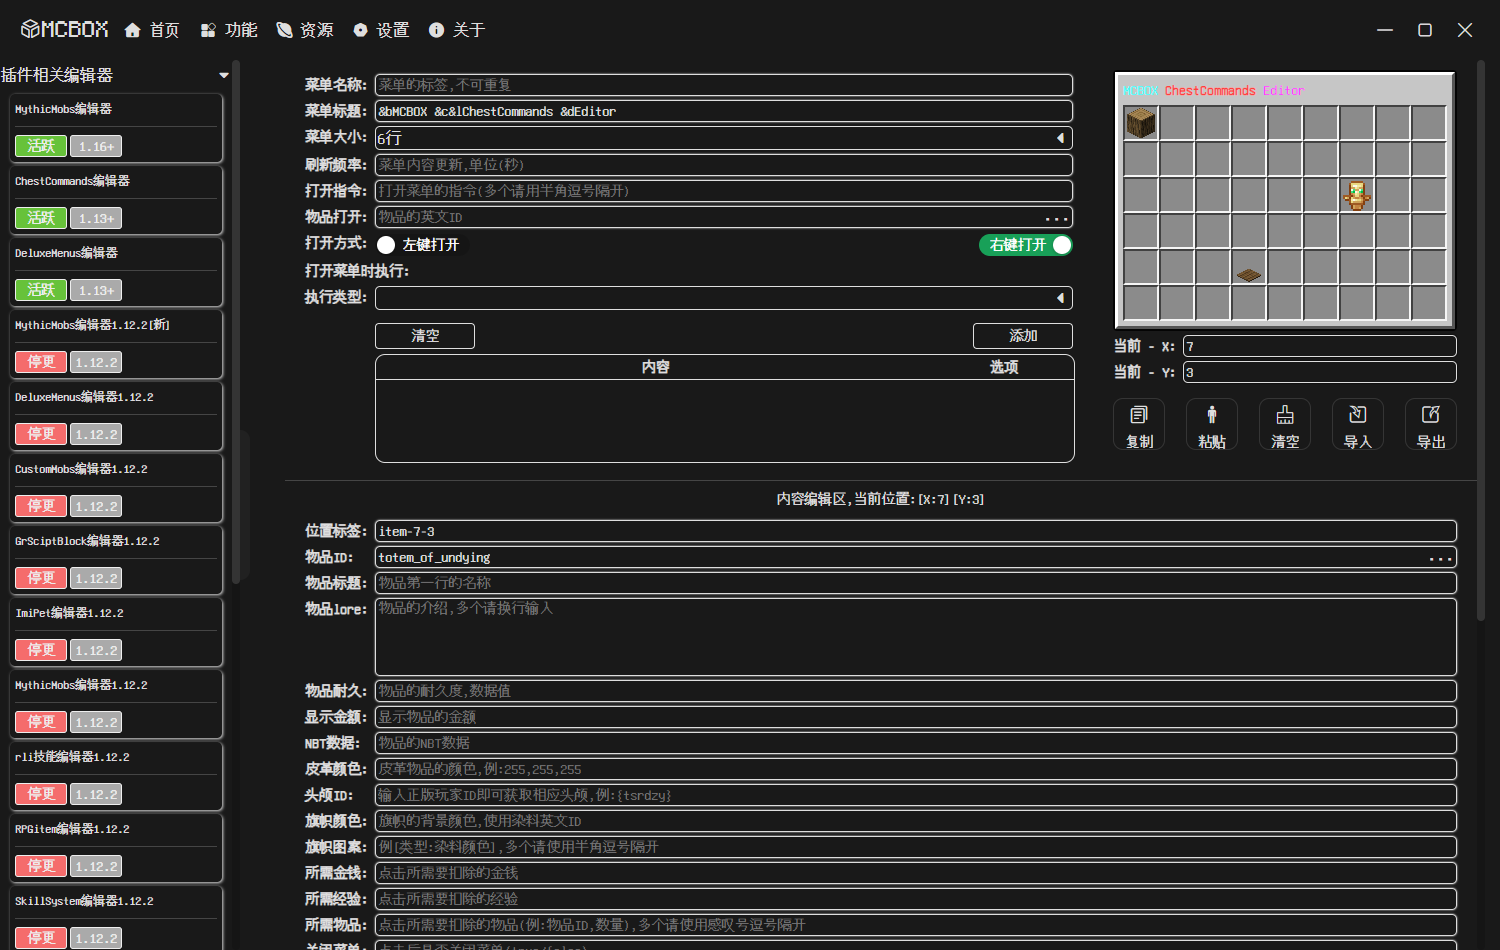The image size is (1500, 950).
Task: Open the 执行类型 dropdown
Action: click(x=724, y=298)
